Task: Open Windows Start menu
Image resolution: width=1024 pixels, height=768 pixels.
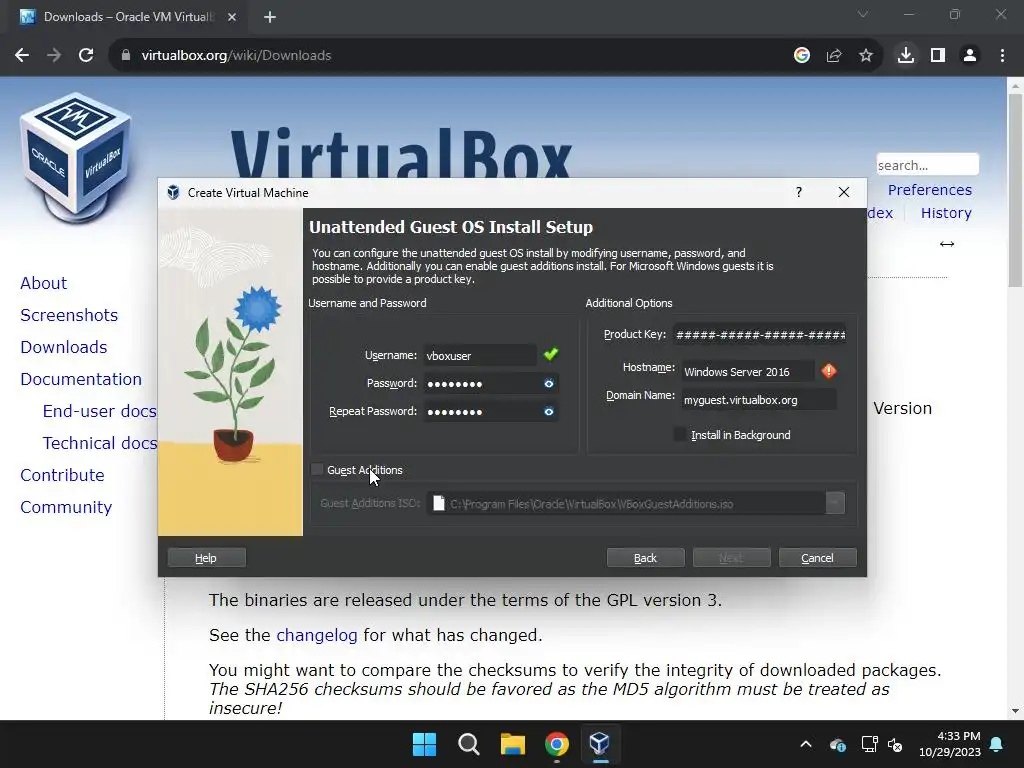Action: click(x=424, y=744)
